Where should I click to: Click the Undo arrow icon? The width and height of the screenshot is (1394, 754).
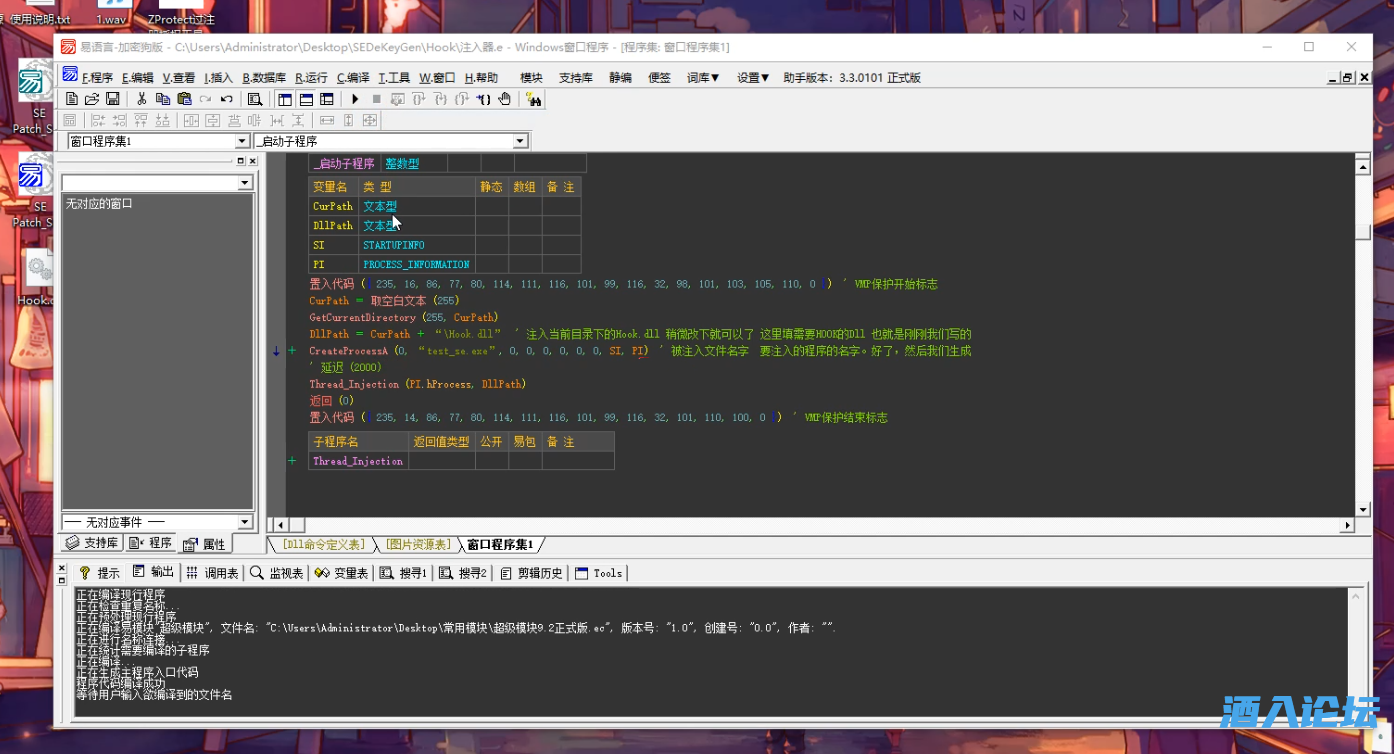pos(227,99)
